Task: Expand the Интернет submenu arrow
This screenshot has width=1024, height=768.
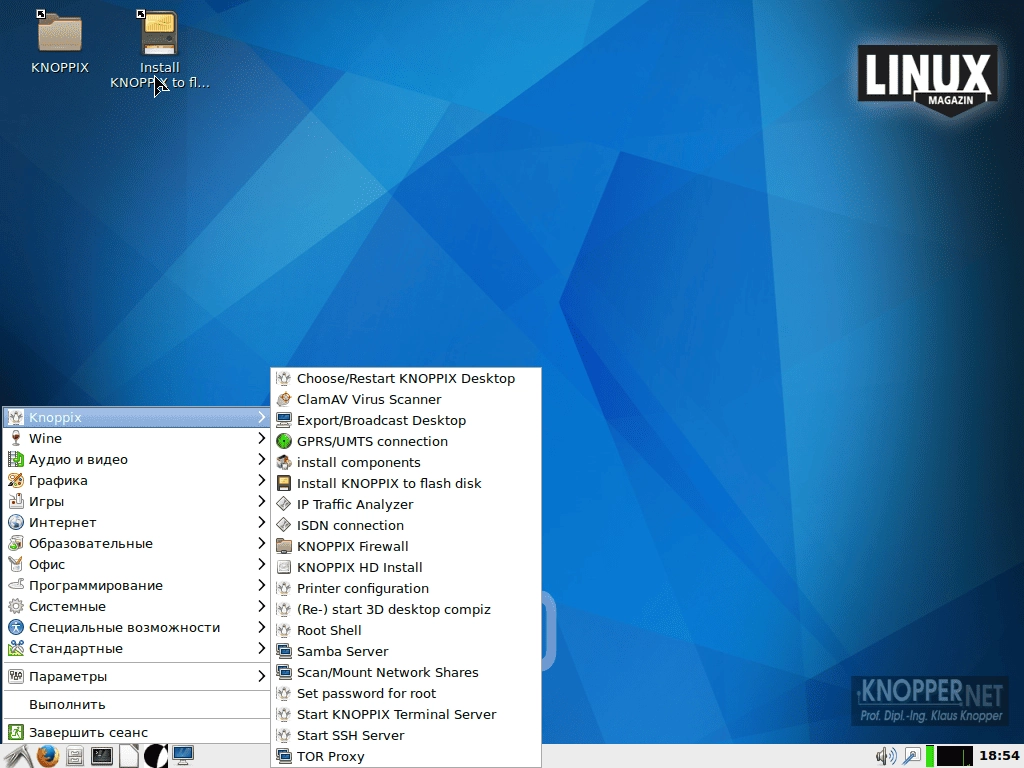Action: 261,522
